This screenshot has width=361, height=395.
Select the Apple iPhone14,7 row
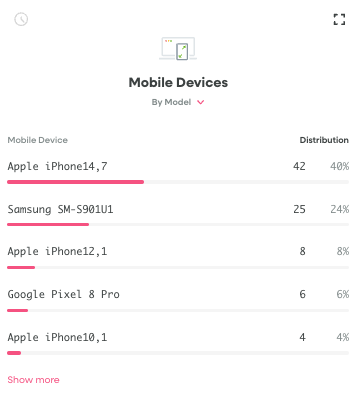(x=178, y=171)
